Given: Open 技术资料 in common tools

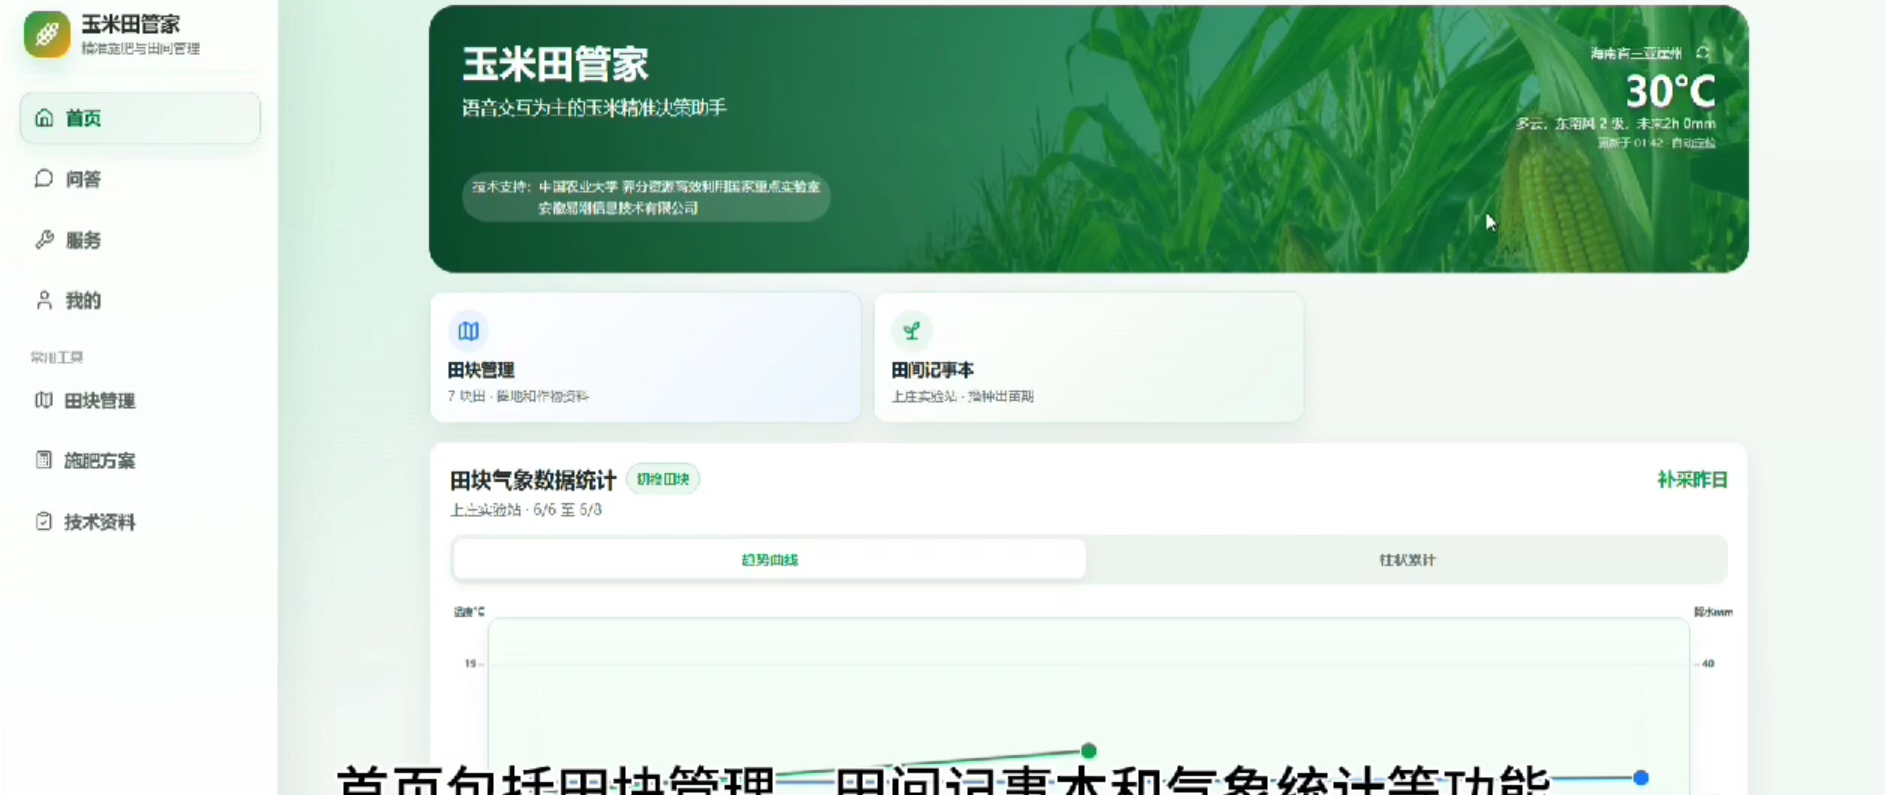Looking at the screenshot, I should tap(140, 521).
